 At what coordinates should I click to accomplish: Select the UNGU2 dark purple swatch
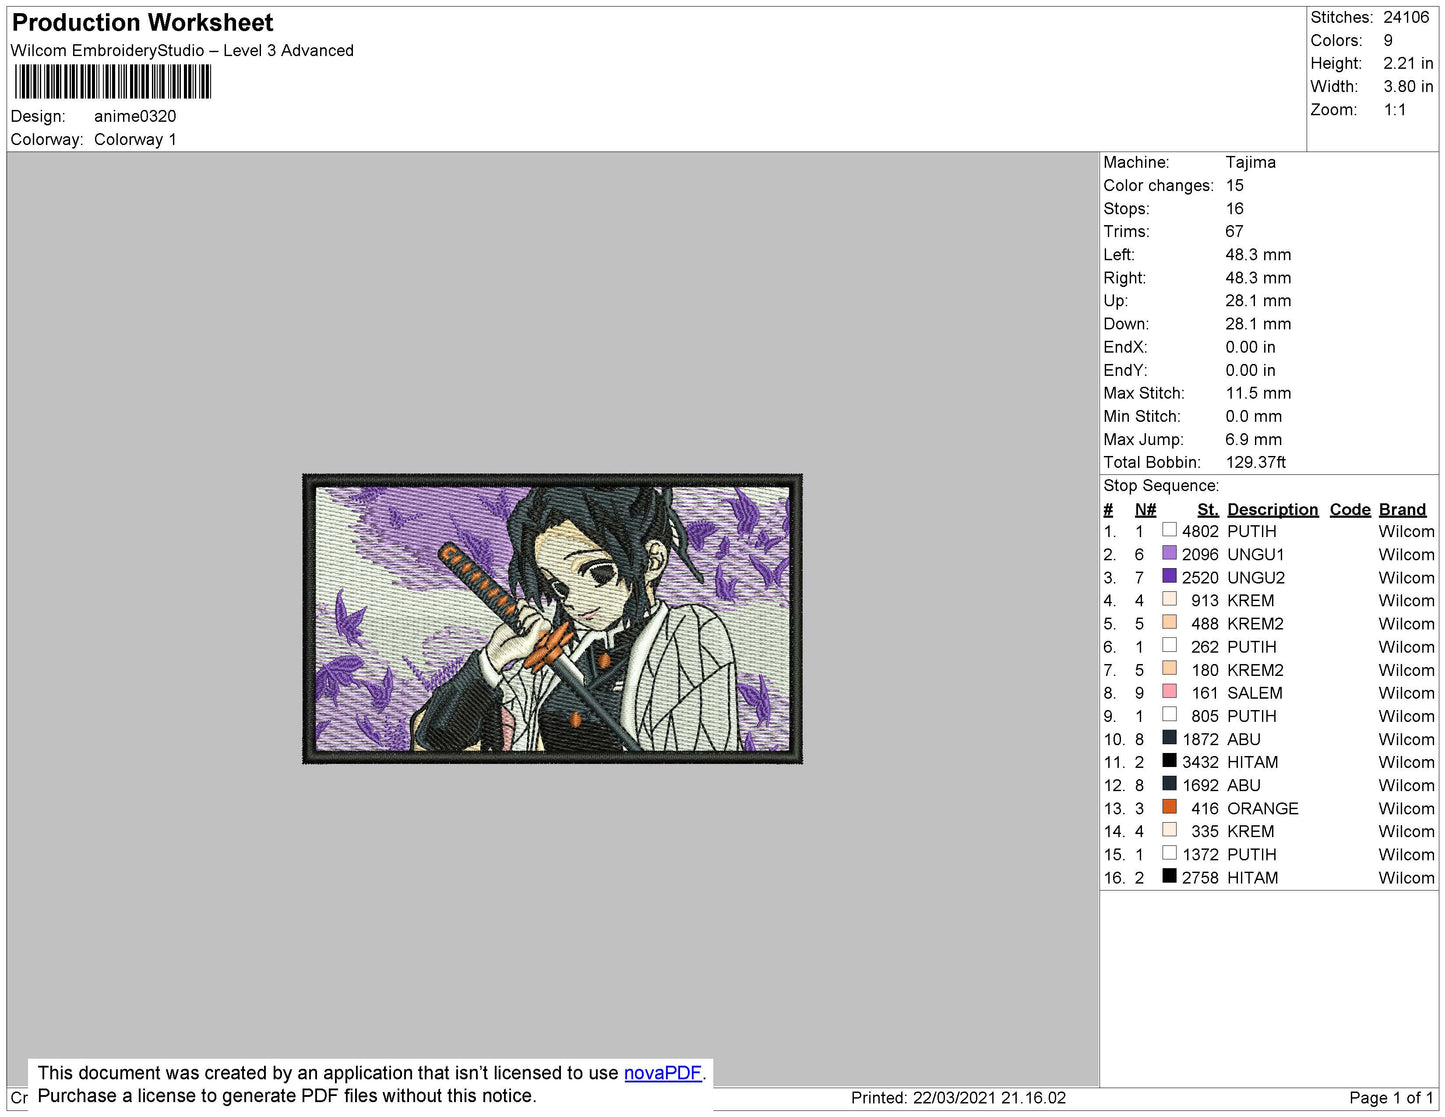click(1169, 576)
